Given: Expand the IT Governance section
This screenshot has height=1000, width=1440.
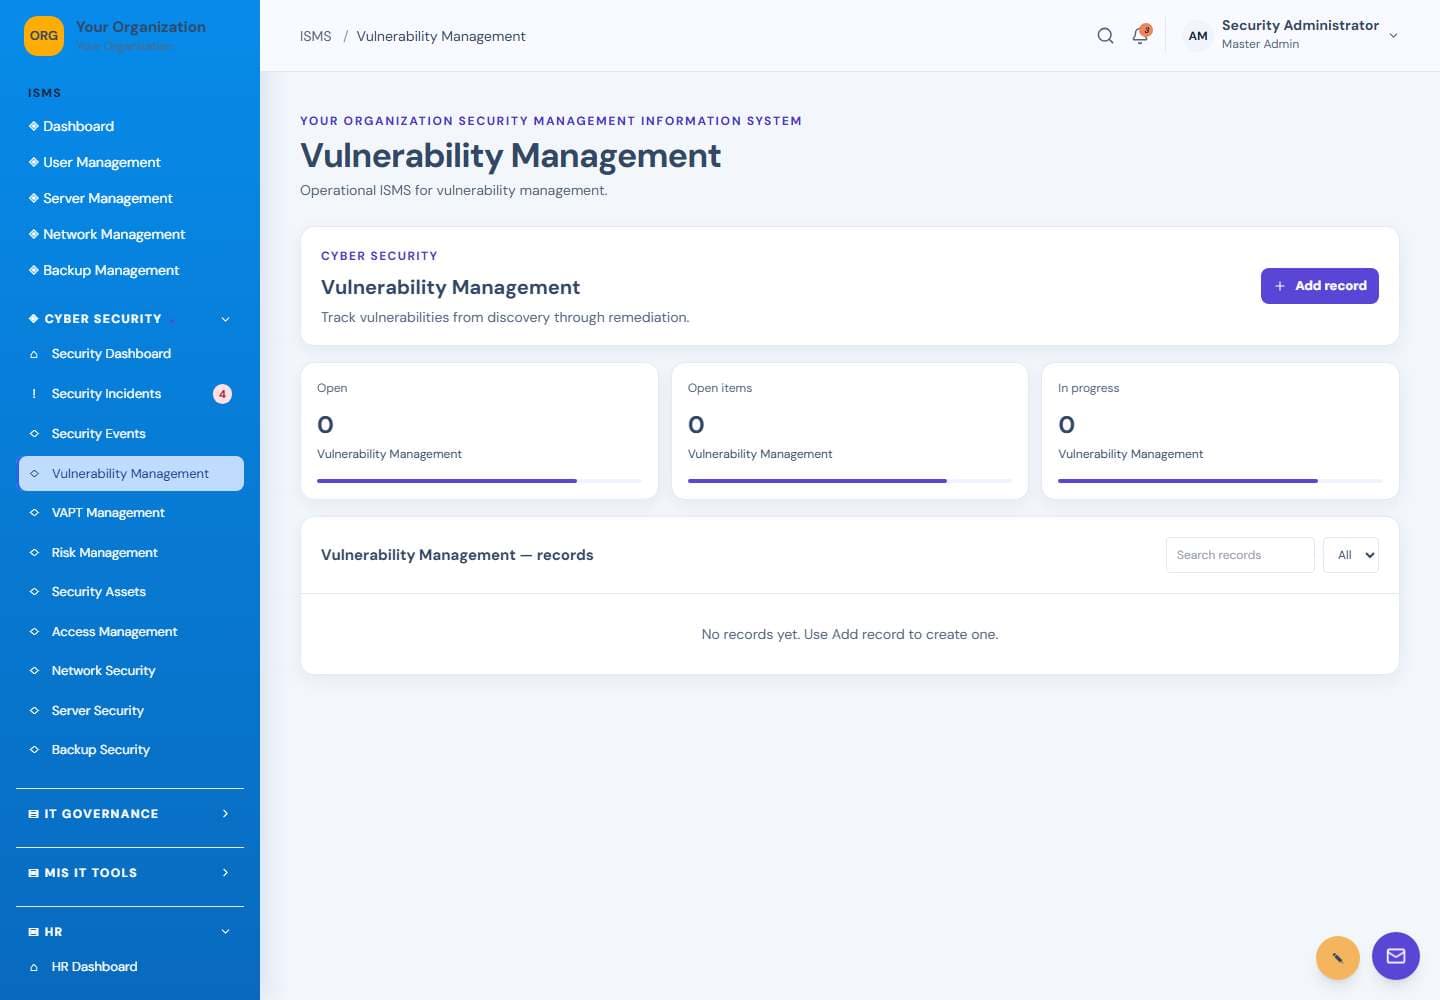Looking at the screenshot, I should [x=225, y=814].
